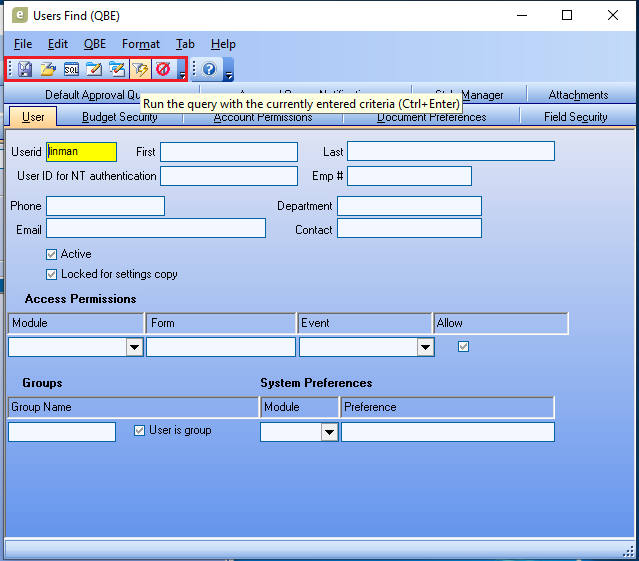
Task: Click the blue help question mark icon
Action: 209,69
